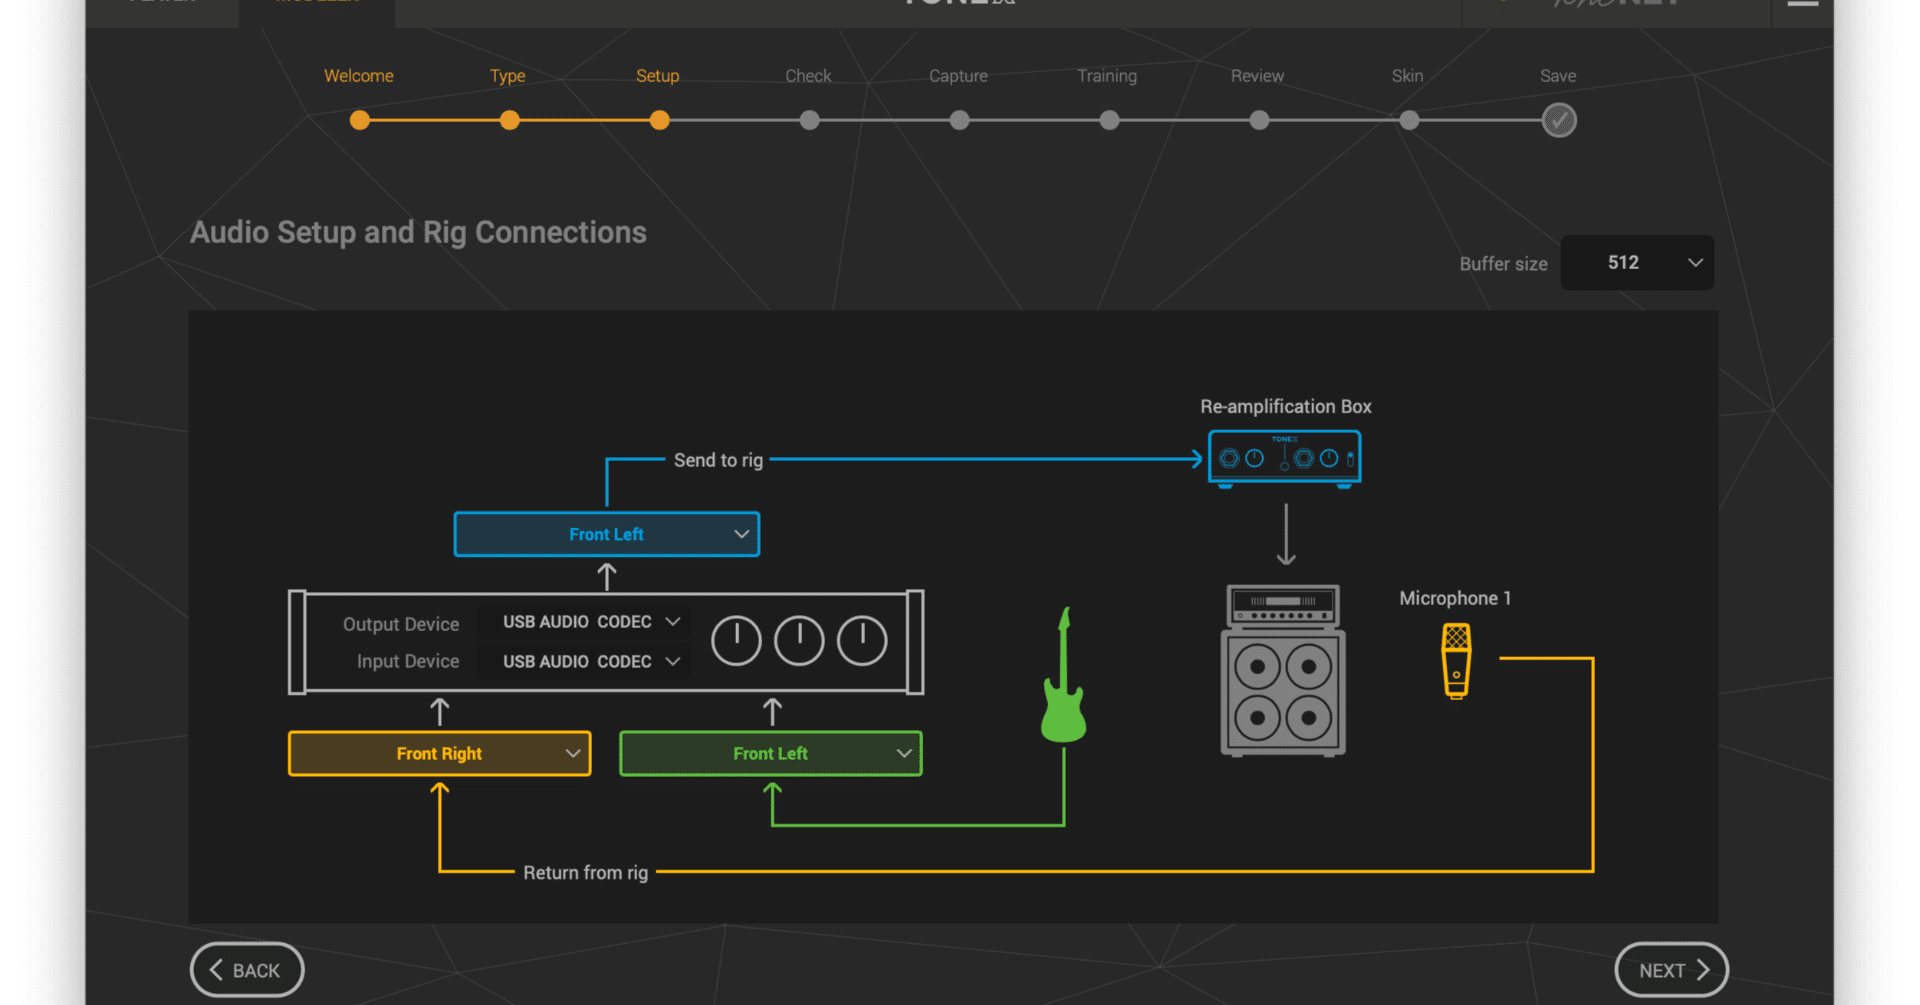Open the Buffer size dropdown showing 512
This screenshot has width=1920, height=1005.
(x=1636, y=262)
